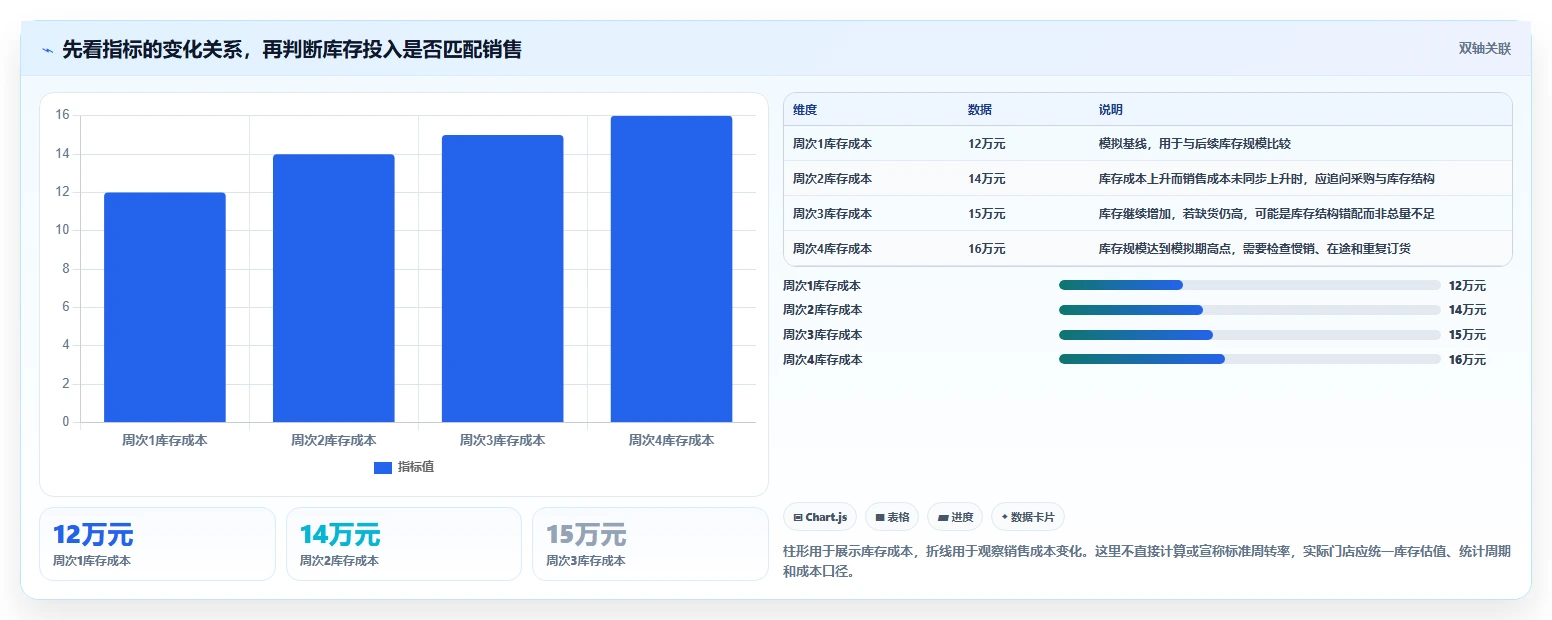Click the lightning icon before the header title

[x=47, y=50]
